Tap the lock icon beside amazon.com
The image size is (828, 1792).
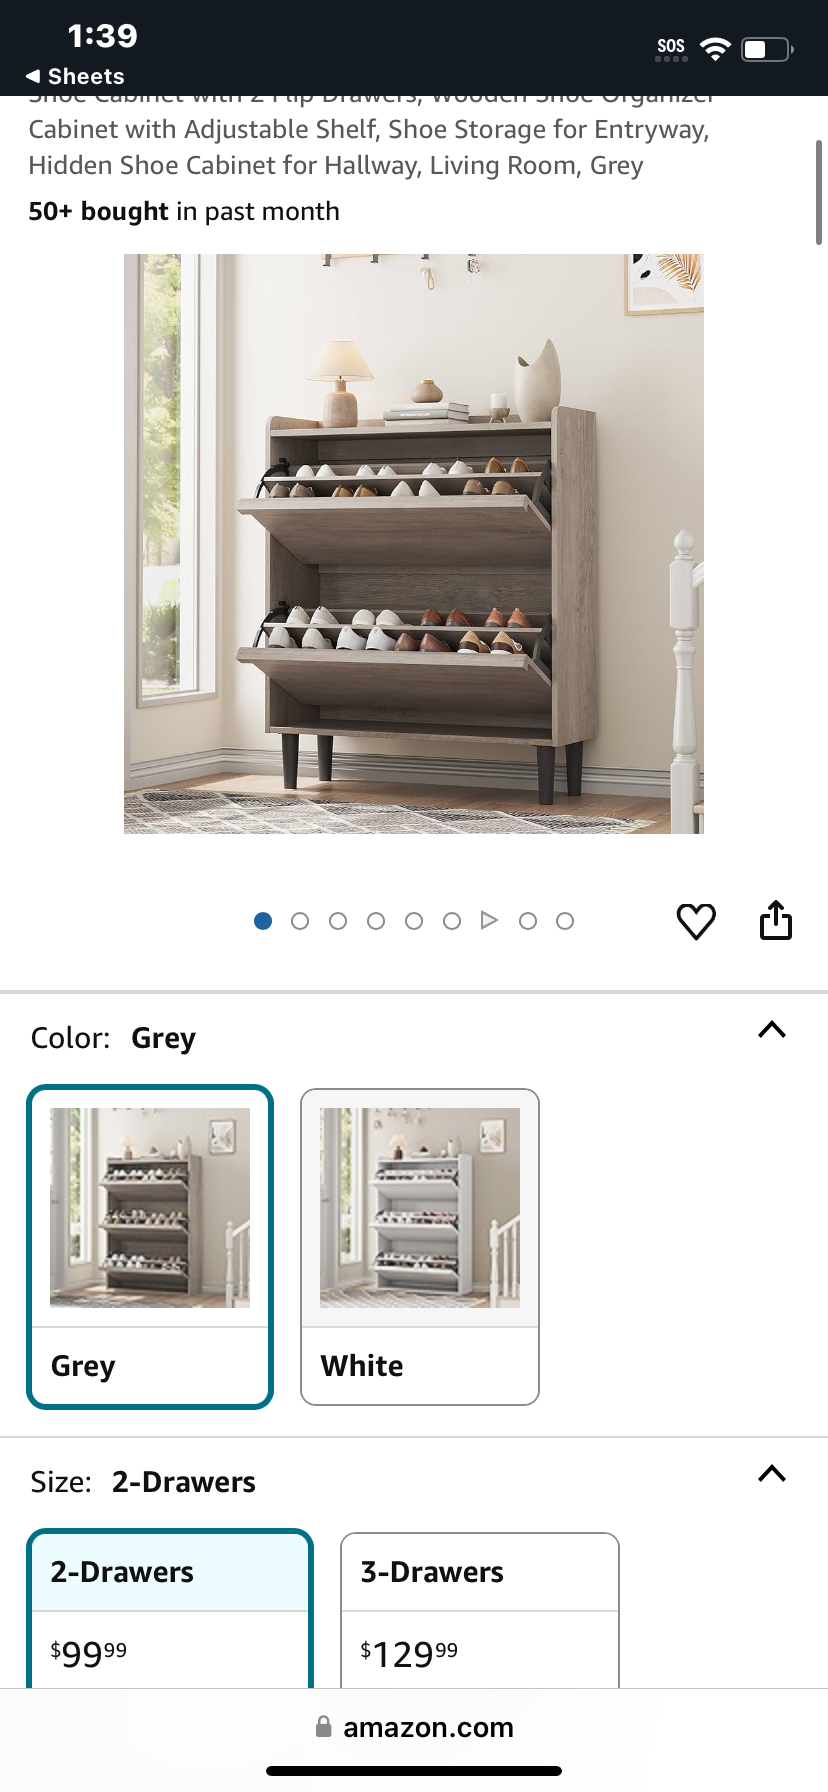click(323, 1727)
